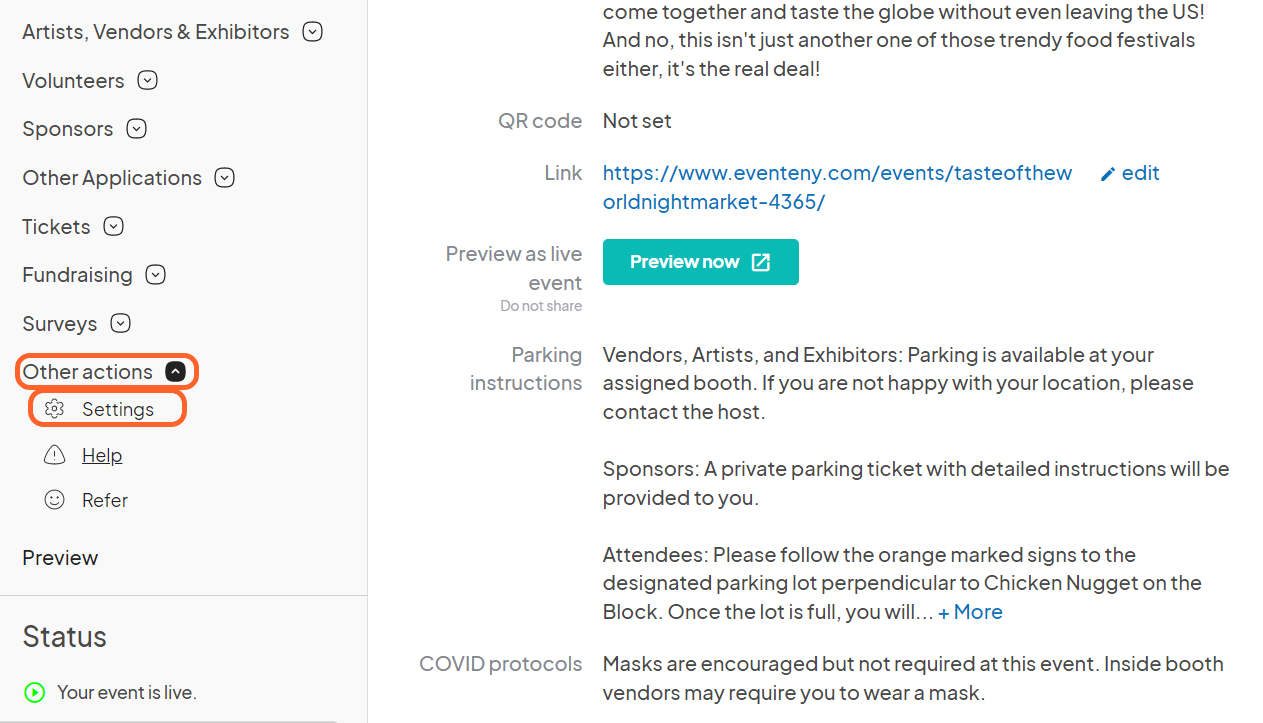Expand the Sponsors dropdown chevron

137,129
